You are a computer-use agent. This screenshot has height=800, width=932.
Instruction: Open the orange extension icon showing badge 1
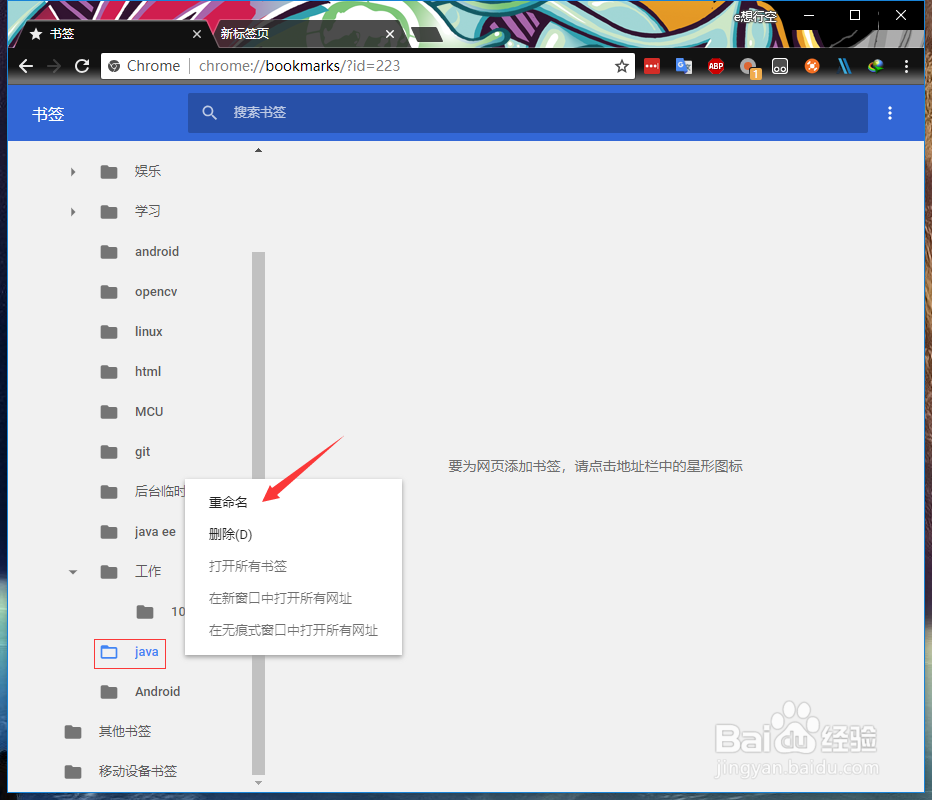[748, 66]
